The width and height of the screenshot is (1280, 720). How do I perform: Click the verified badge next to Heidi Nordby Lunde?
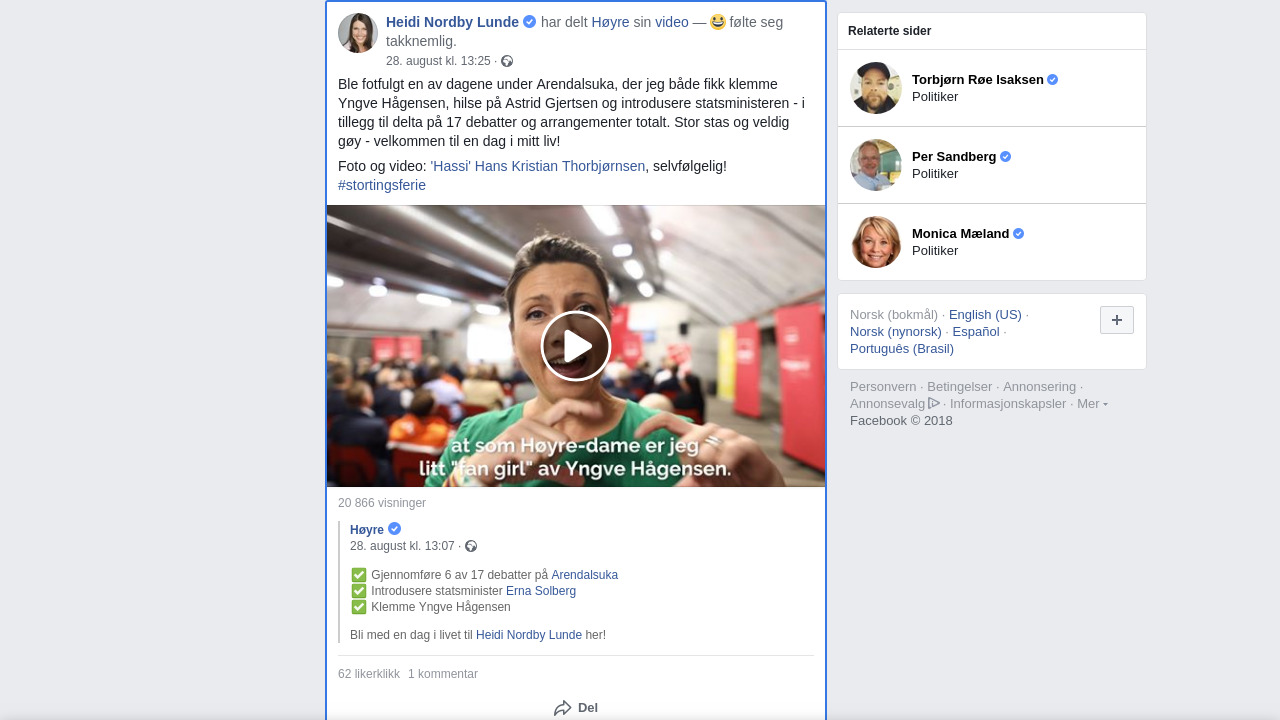[x=530, y=22]
